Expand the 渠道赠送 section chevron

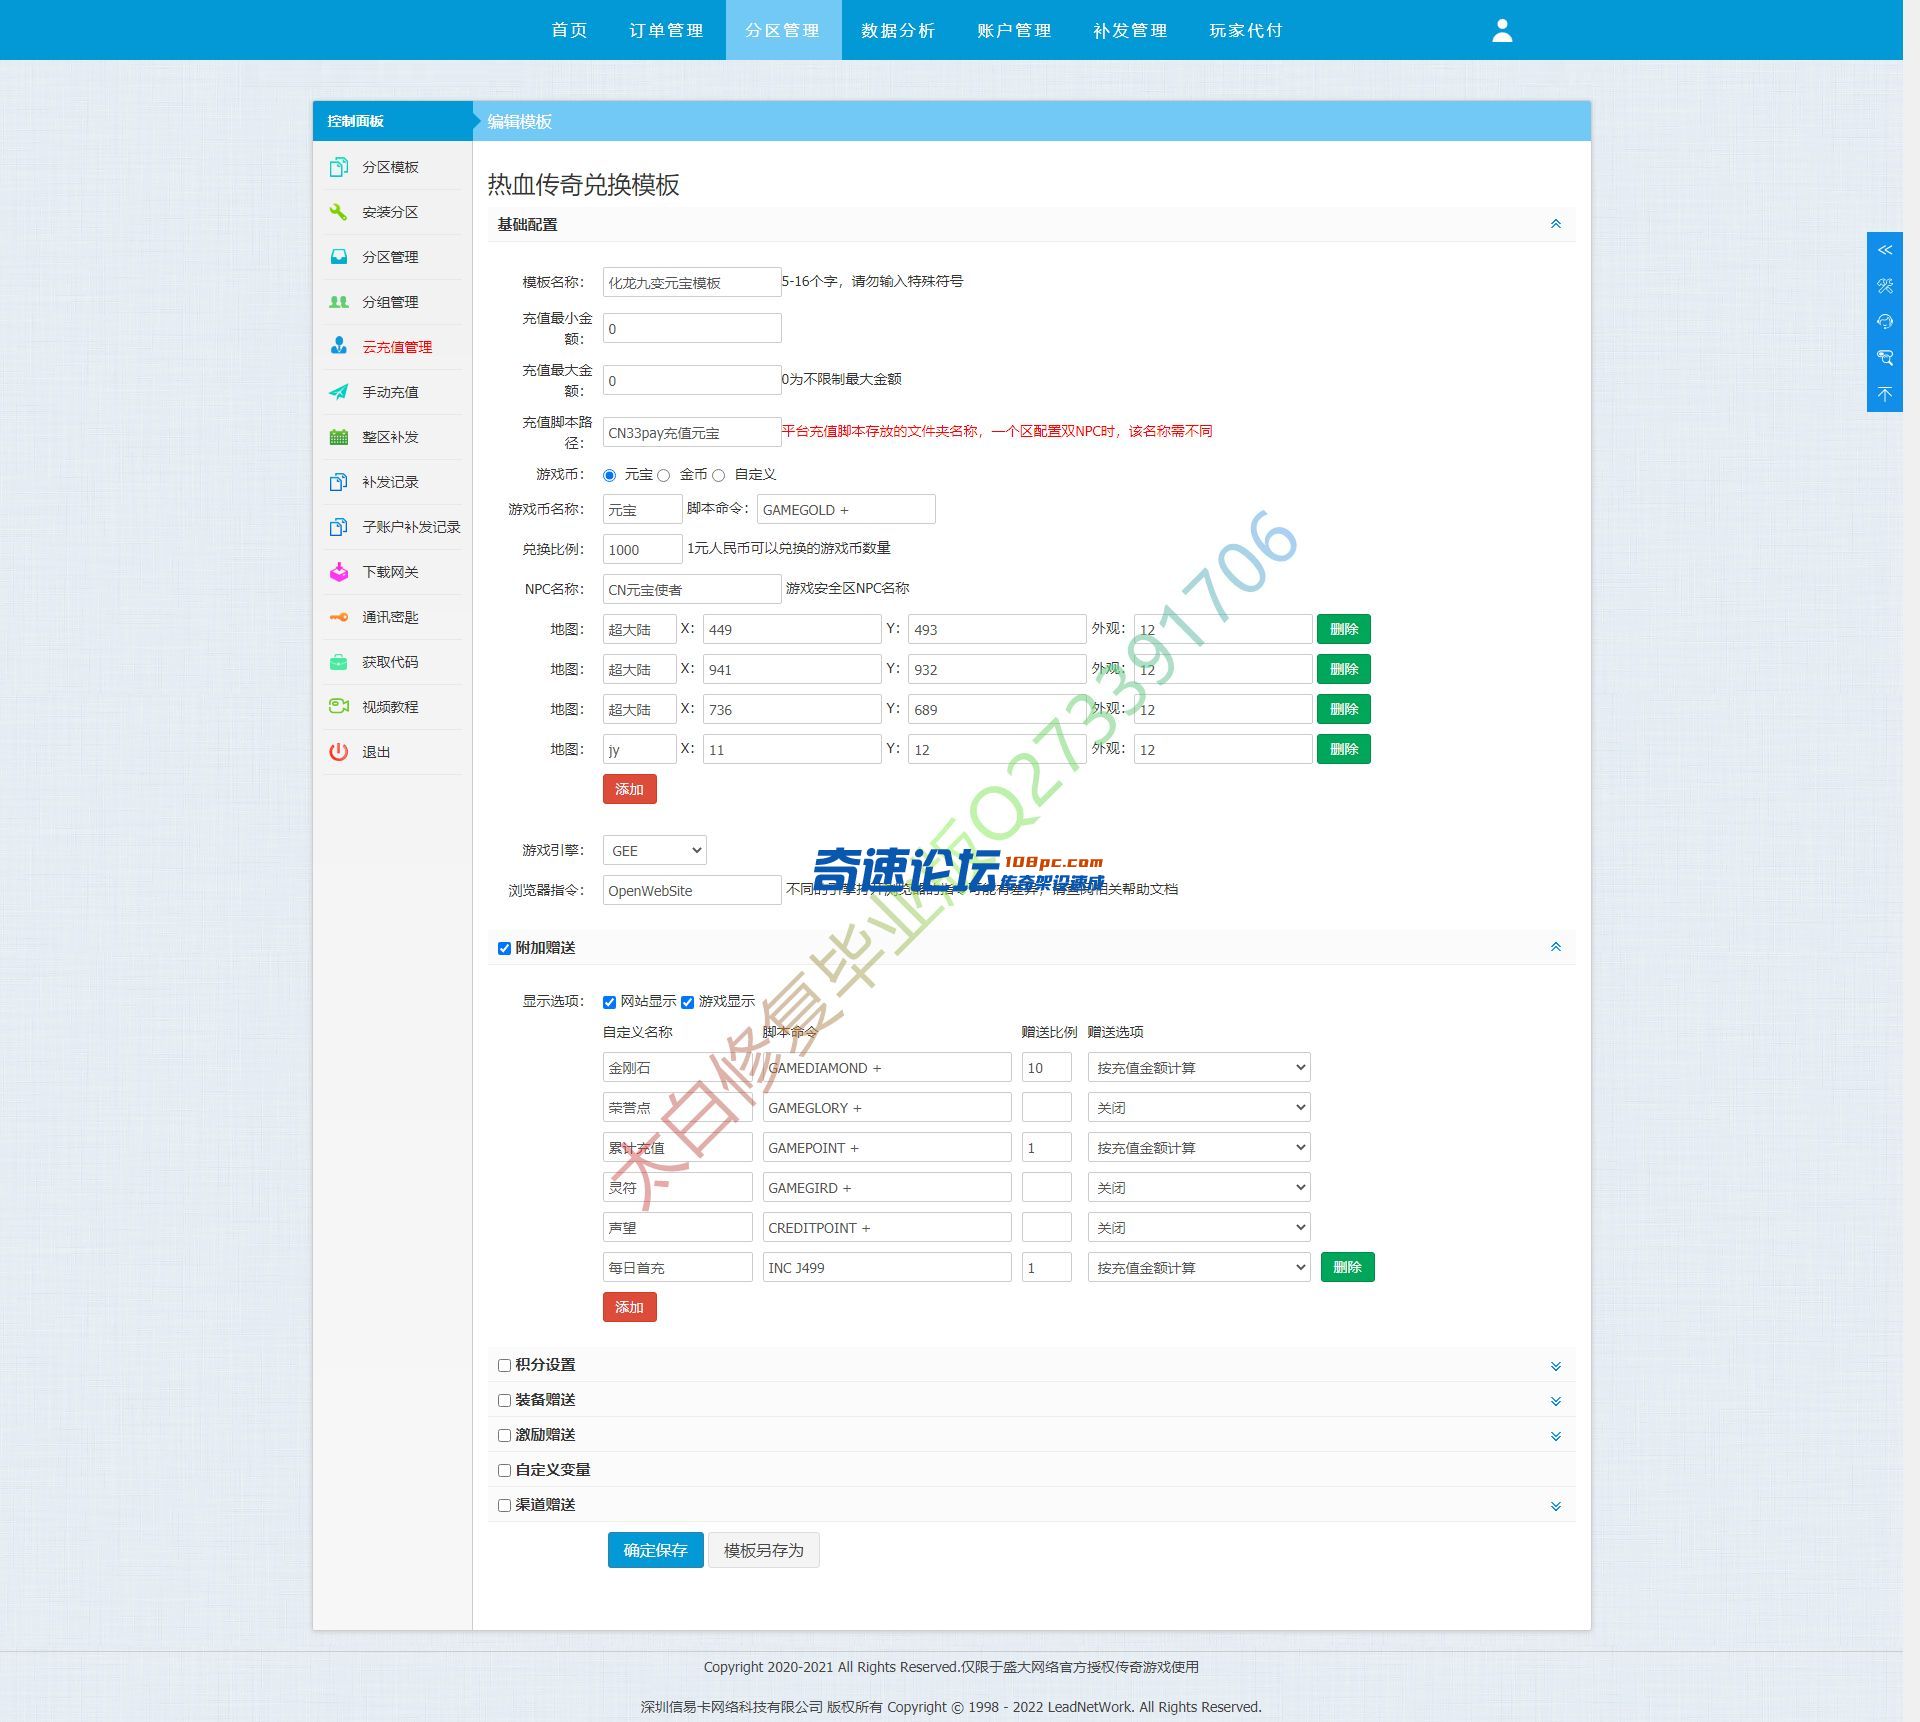coord(1556,1506)
